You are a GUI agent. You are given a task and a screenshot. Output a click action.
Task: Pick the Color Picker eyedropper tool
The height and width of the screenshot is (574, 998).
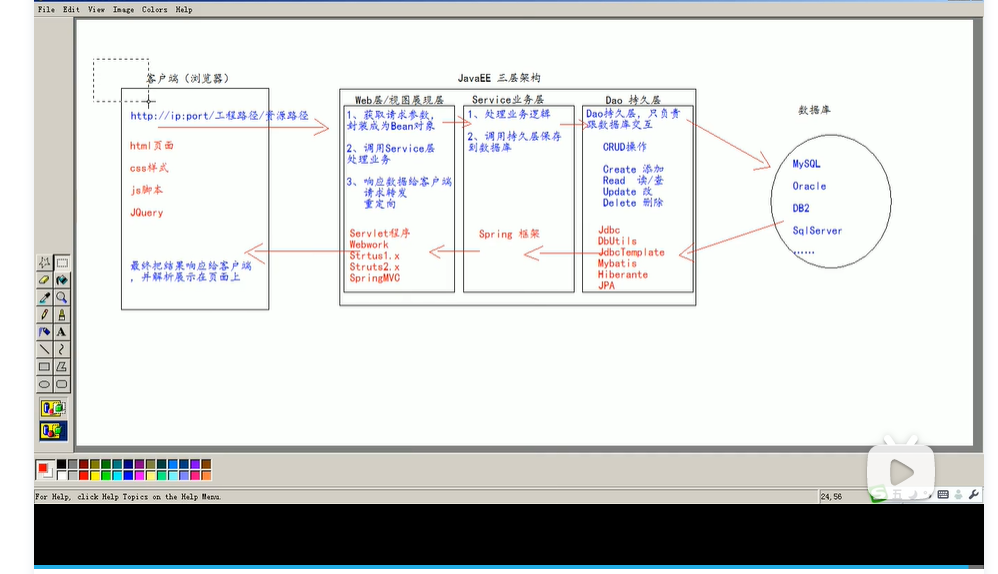(44, 297)
